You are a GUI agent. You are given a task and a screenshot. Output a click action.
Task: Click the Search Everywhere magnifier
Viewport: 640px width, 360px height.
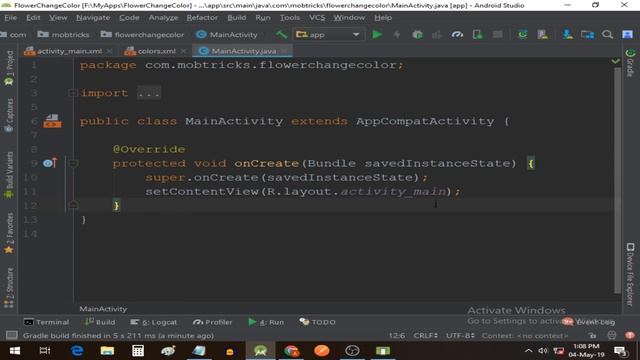click(607, 35)
